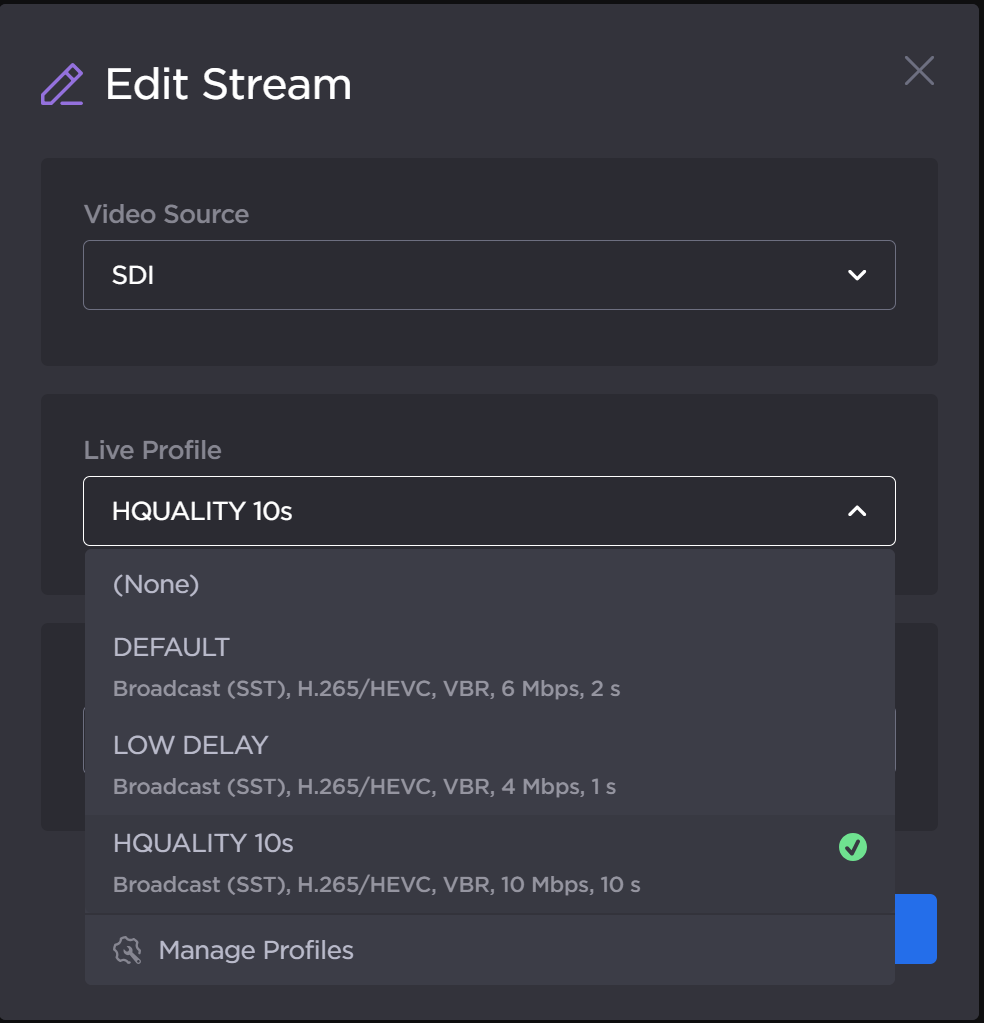Pick the LOW DELAY profile entry
The width and height of the screenshot is (984, 1023).
pyautogui.click(x=191, y=745)
